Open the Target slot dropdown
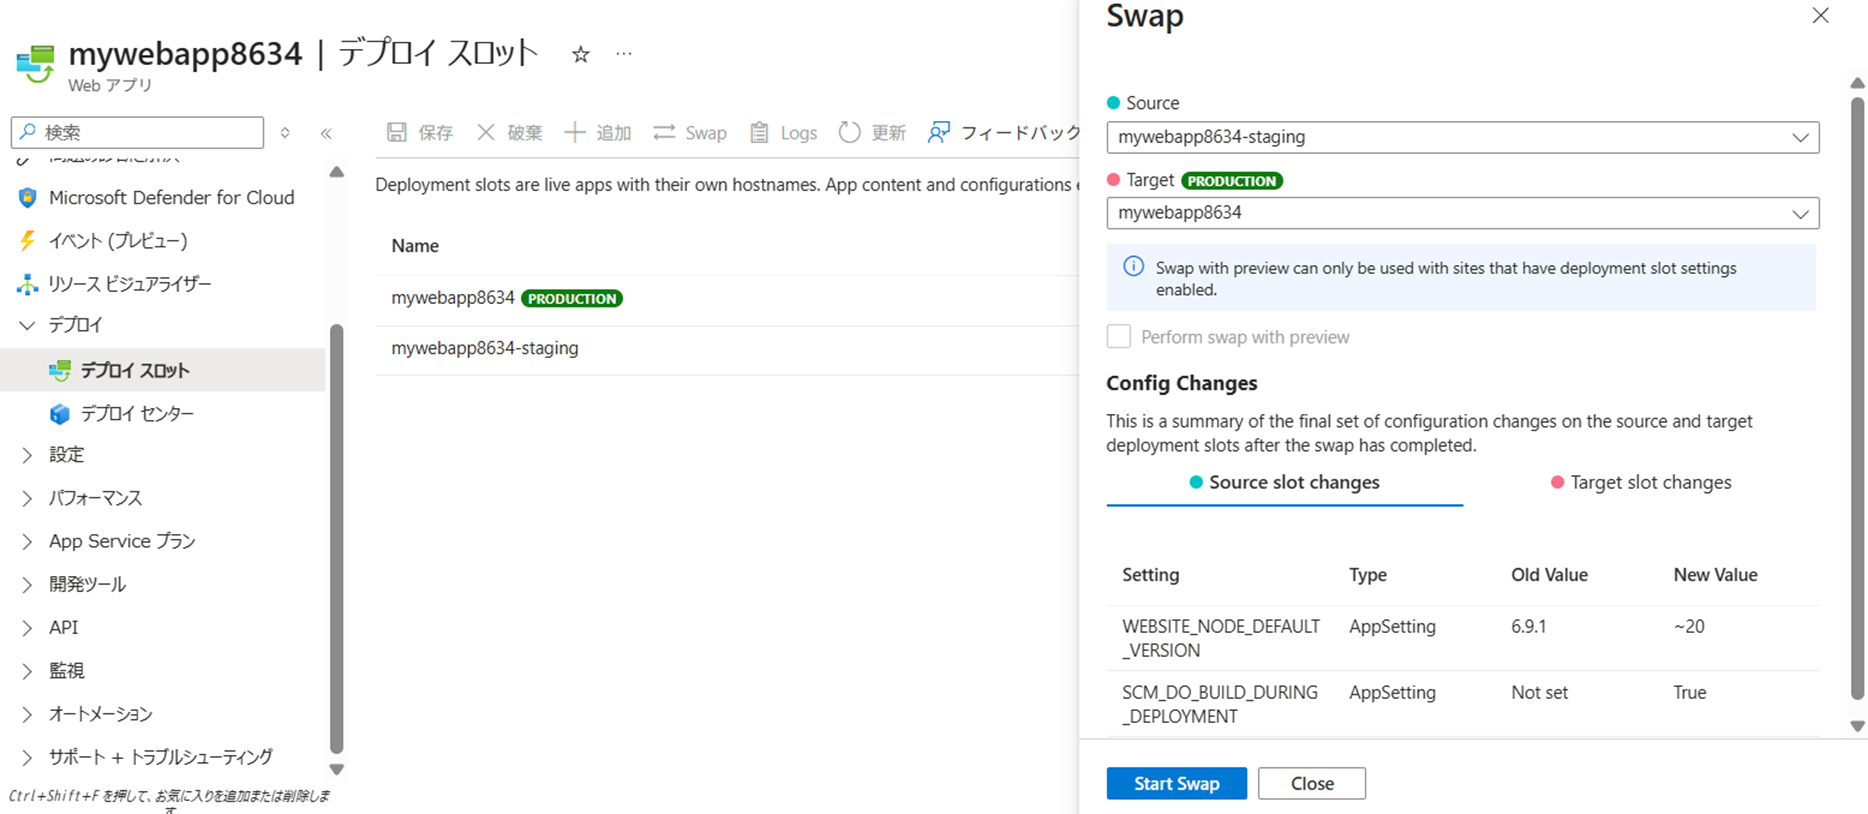This screenshot has width=1868, height=814. (1462, 213)
